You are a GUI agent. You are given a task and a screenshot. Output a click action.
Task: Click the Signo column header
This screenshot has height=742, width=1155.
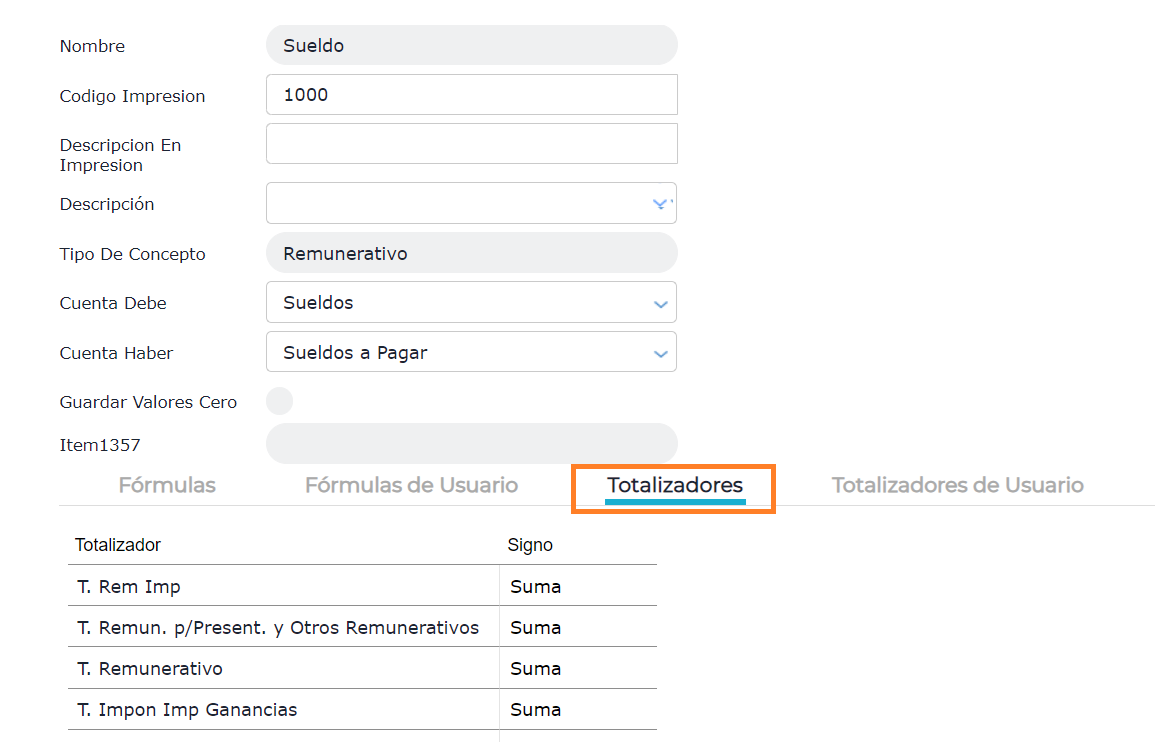[530, 545]
